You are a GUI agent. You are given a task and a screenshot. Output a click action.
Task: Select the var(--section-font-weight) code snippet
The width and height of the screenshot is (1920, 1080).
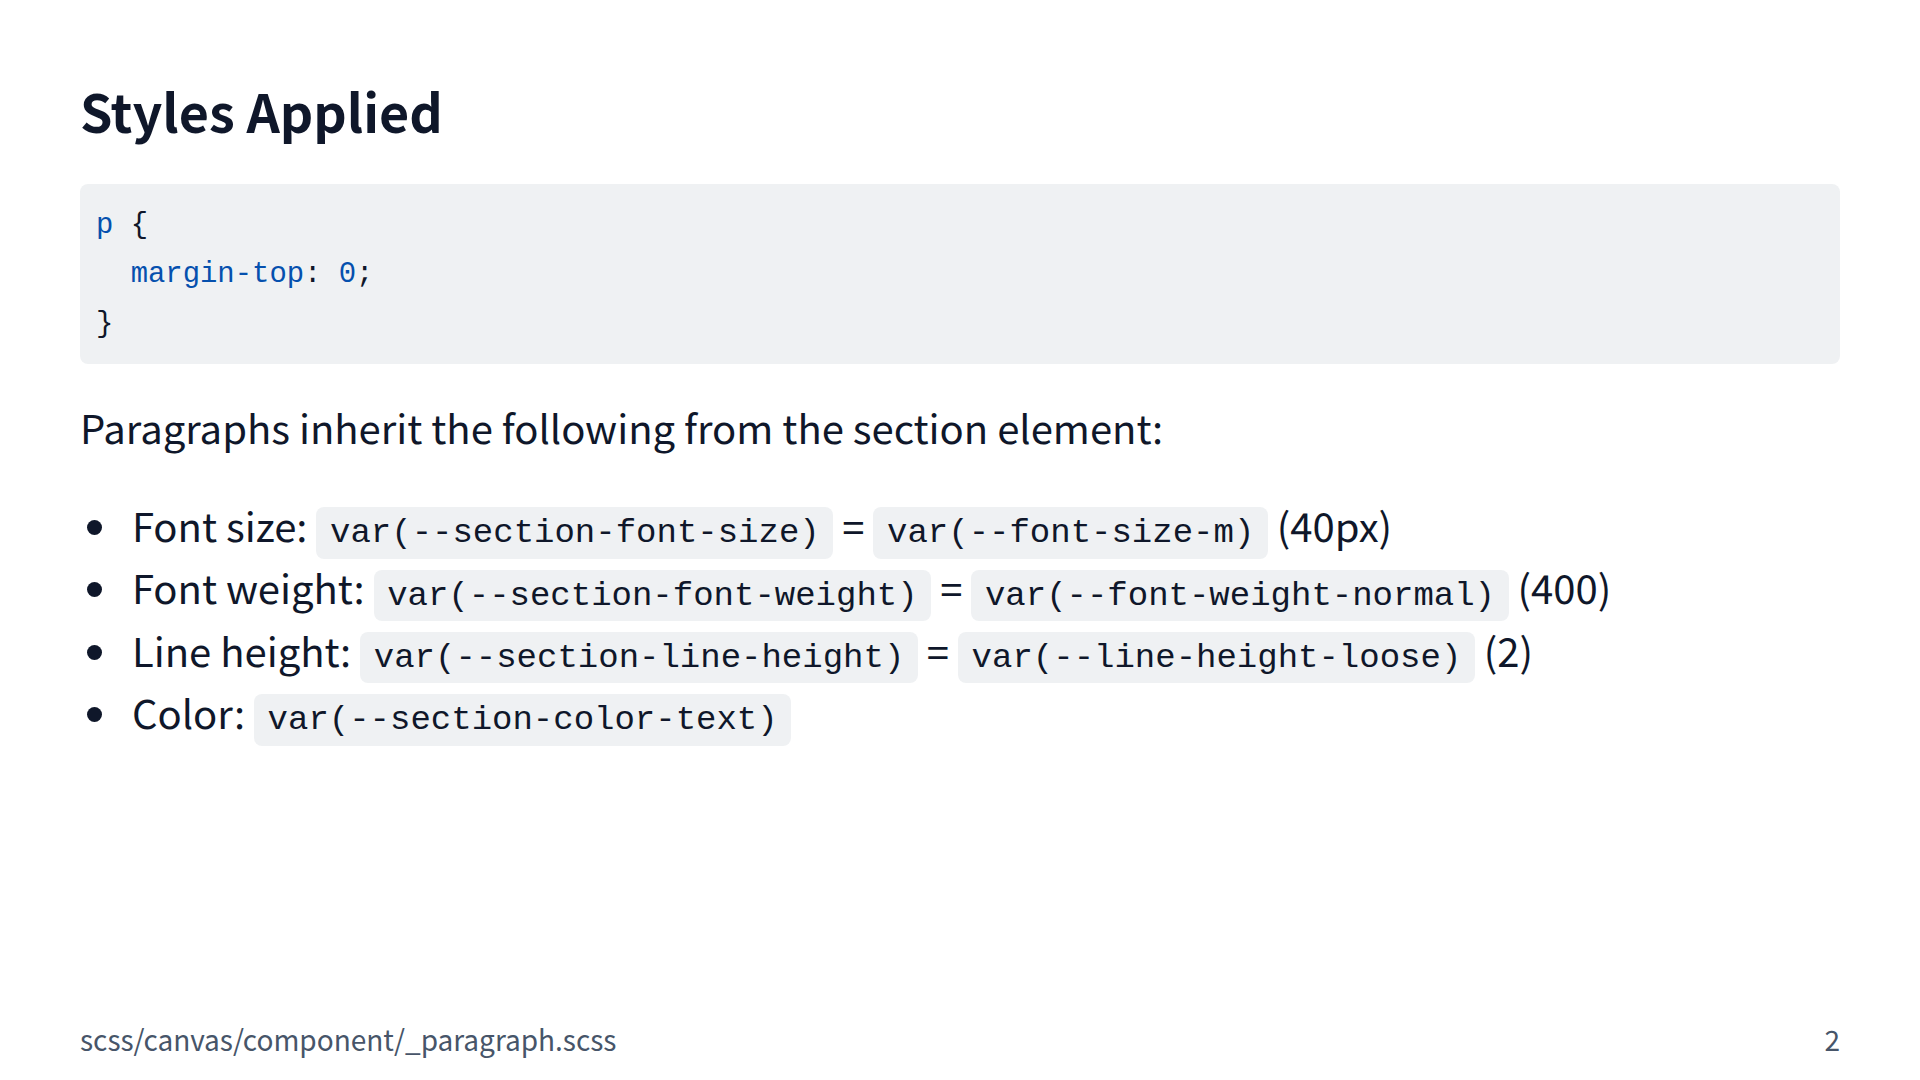(652, 595)
